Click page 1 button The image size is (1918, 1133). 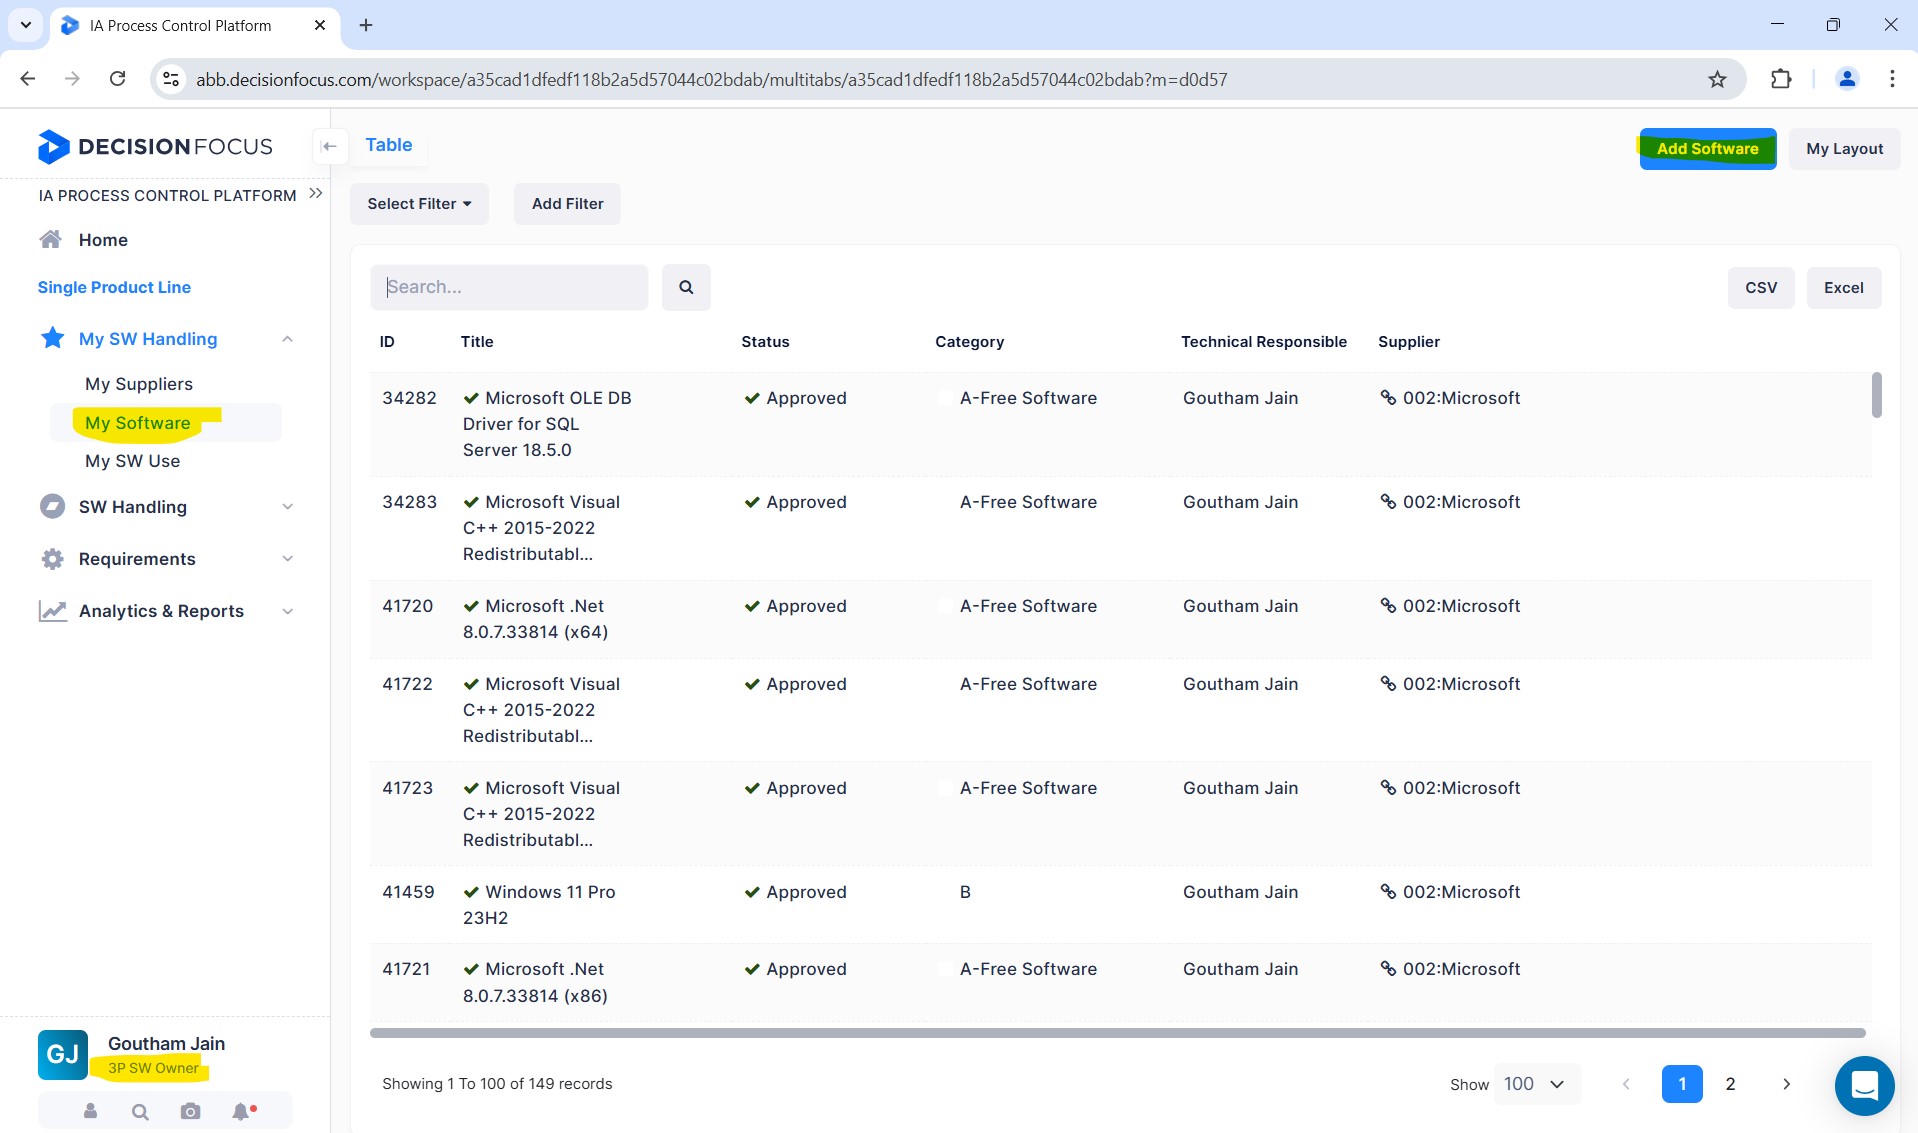(x=1682, y=1084)
